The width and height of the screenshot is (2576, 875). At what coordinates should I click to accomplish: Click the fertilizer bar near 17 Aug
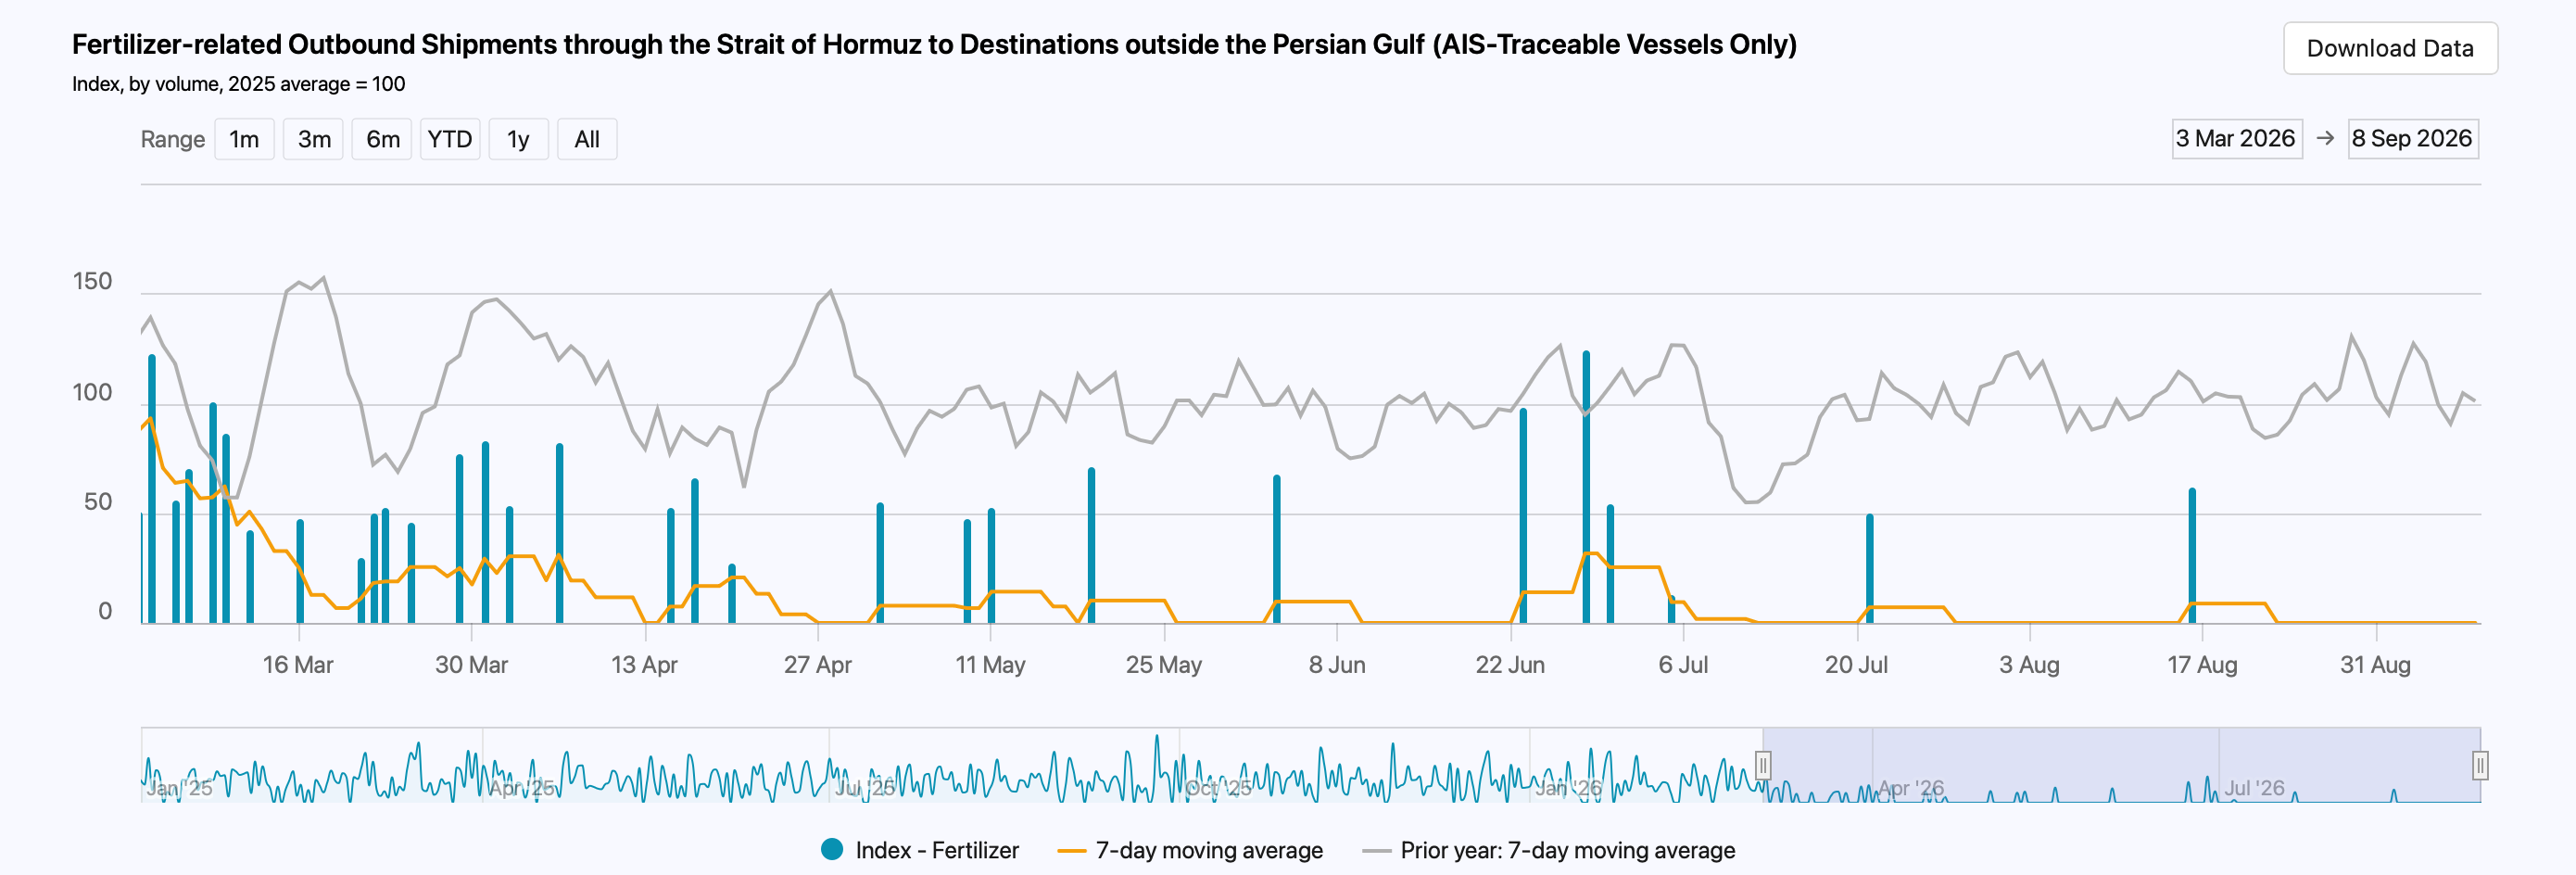(2192, 556)
